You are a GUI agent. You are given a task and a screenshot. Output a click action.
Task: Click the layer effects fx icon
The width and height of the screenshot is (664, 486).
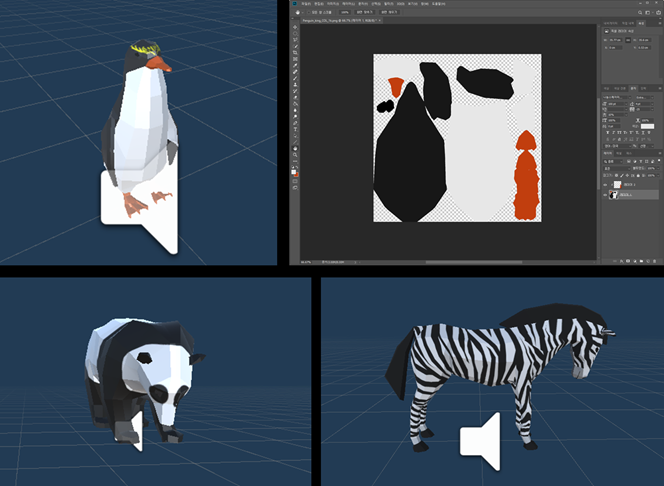(622, 261)
